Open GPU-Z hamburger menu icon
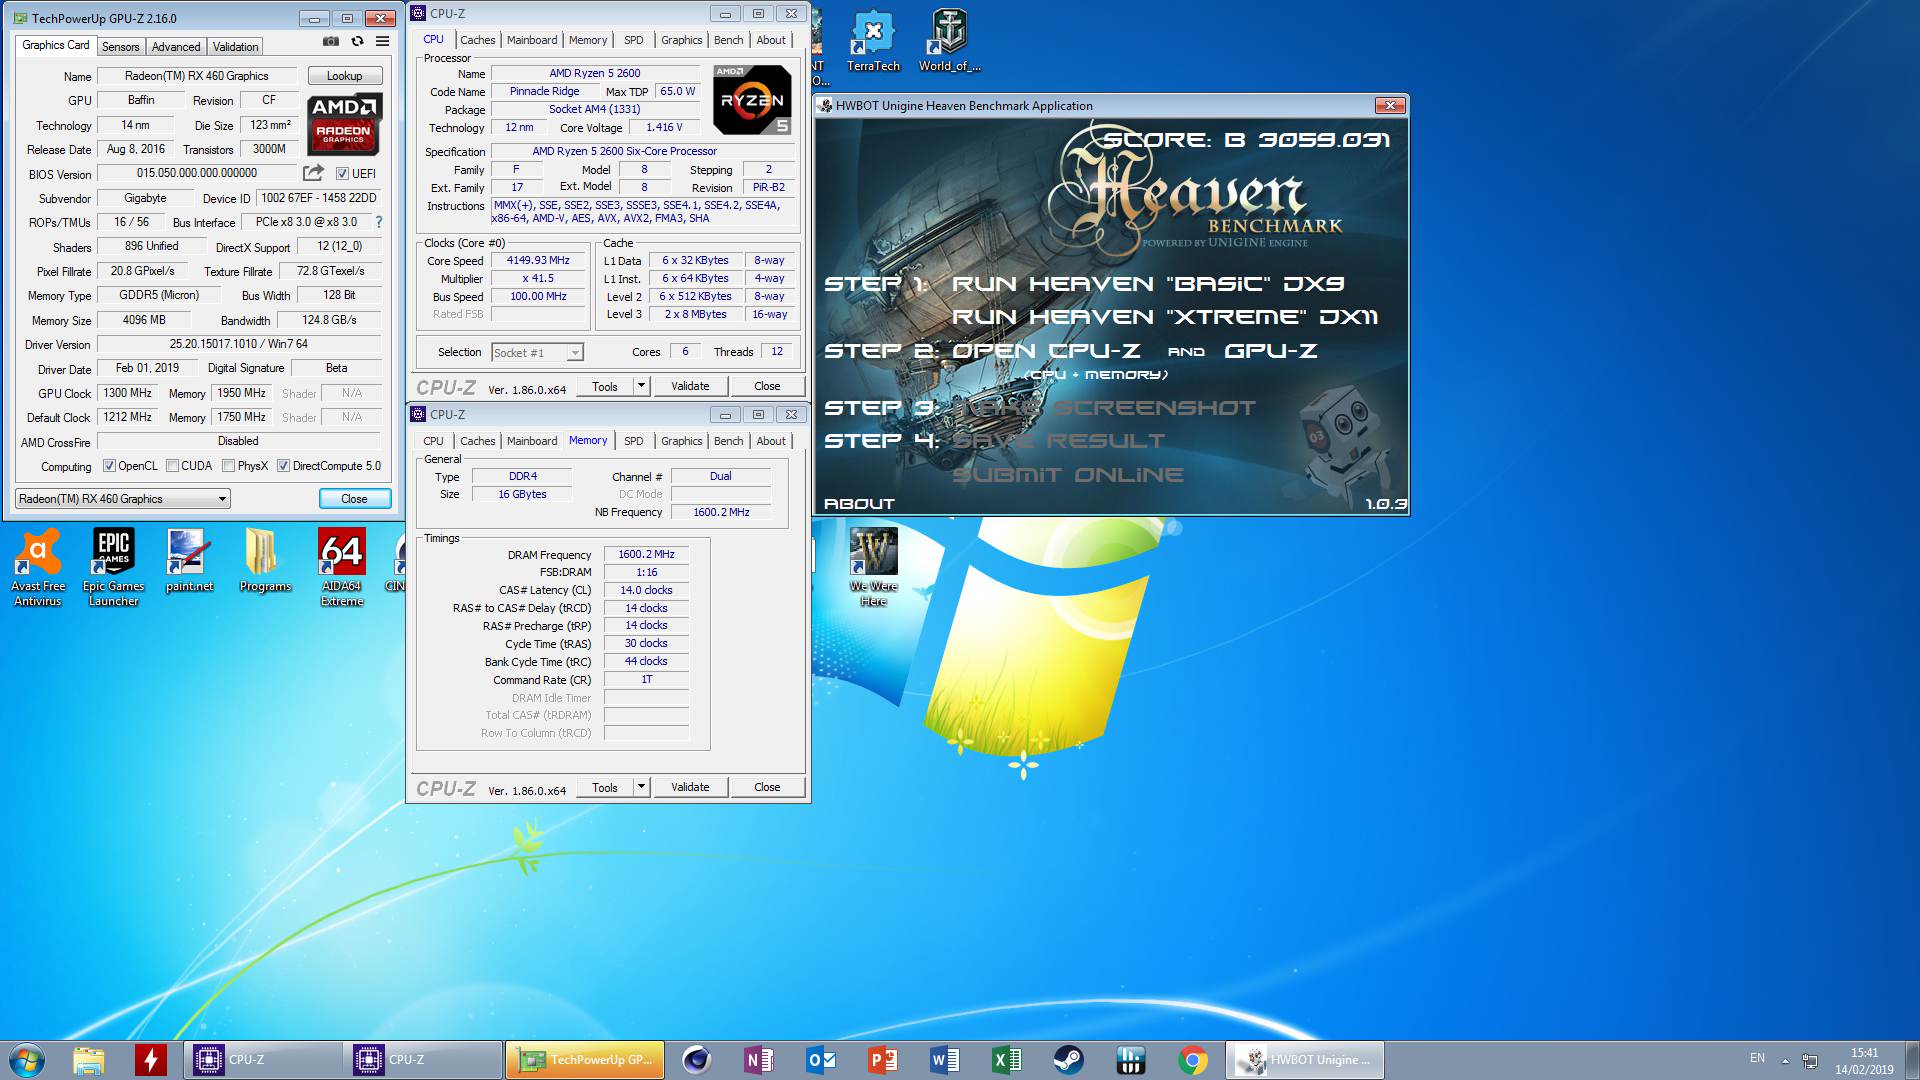Screen dimensions: 1920x1080 382,42
